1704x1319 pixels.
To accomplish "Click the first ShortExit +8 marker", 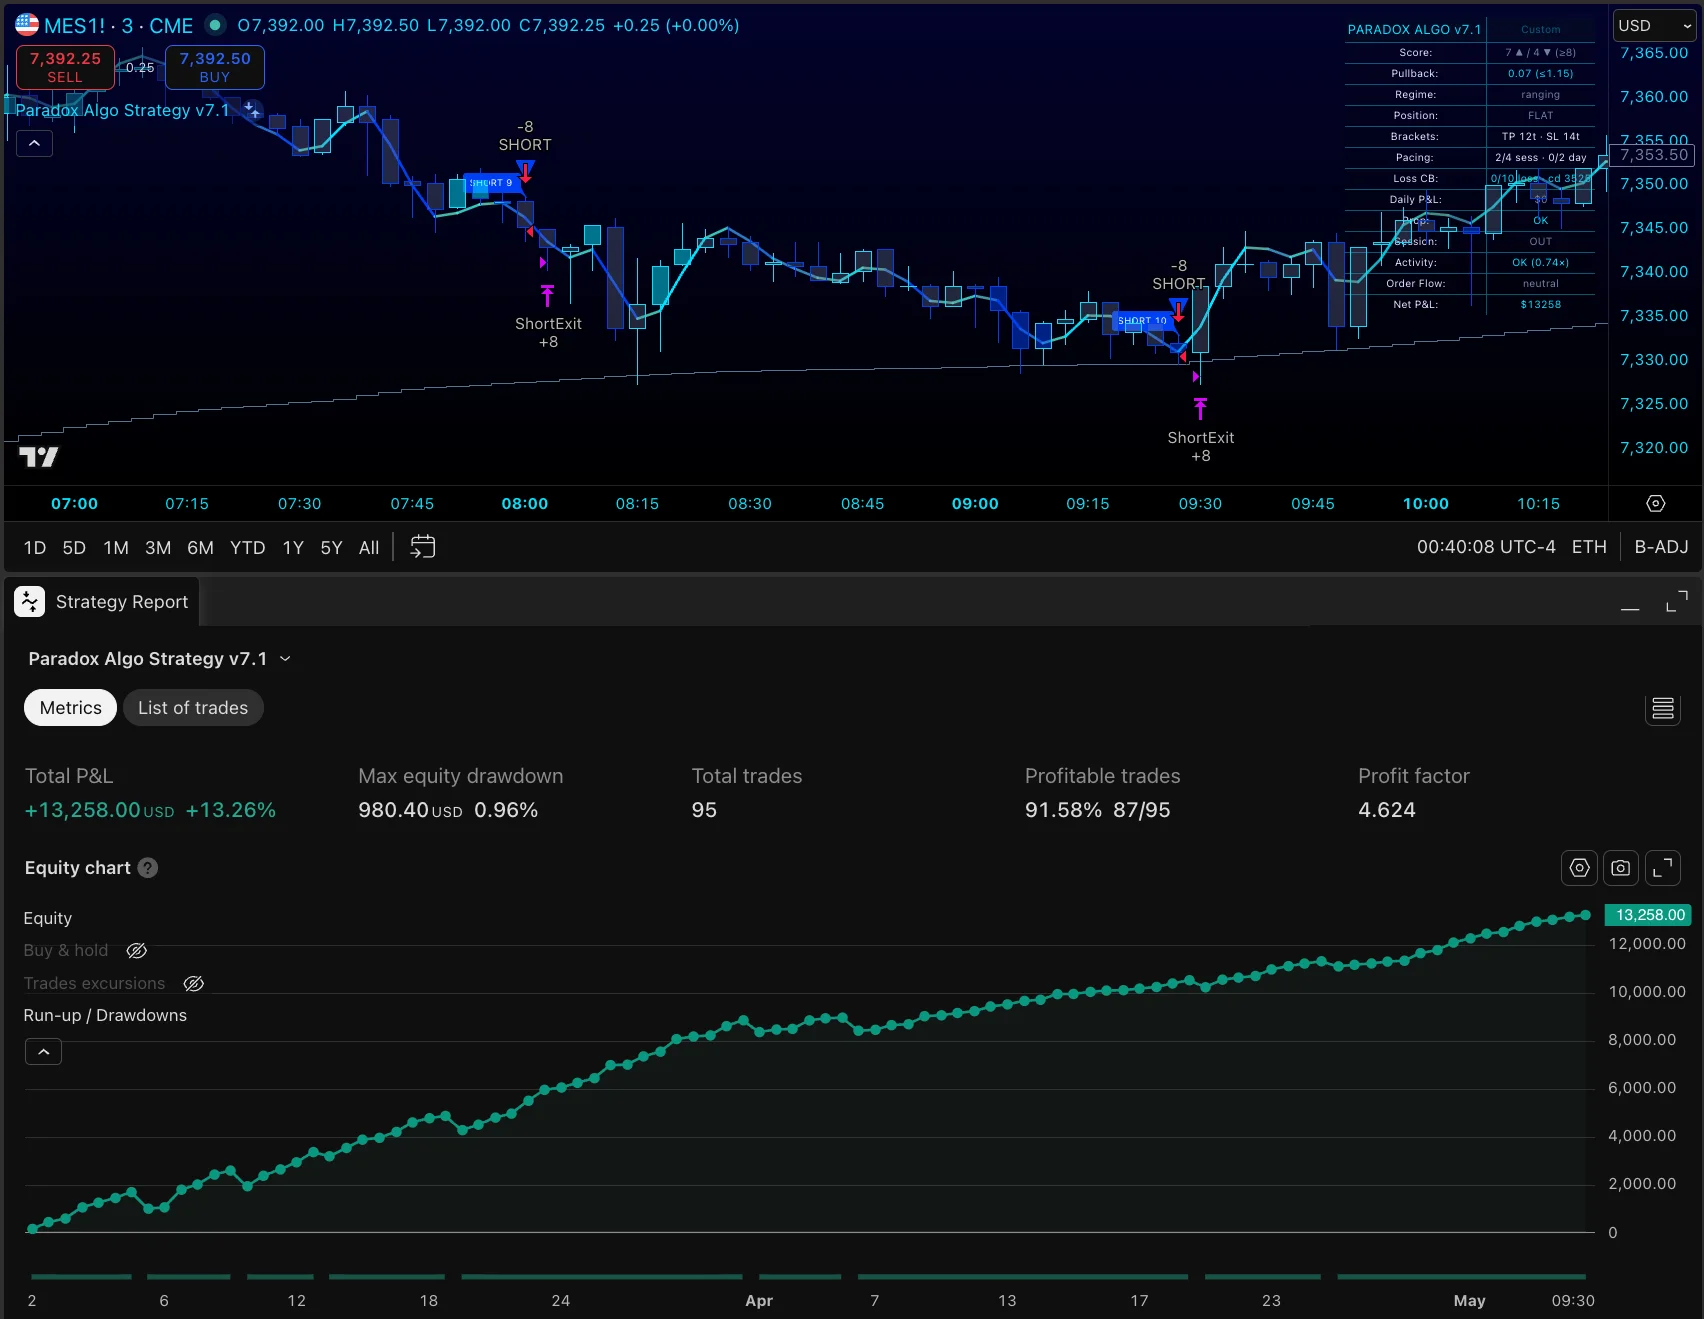I will click(x=548, y=332).
